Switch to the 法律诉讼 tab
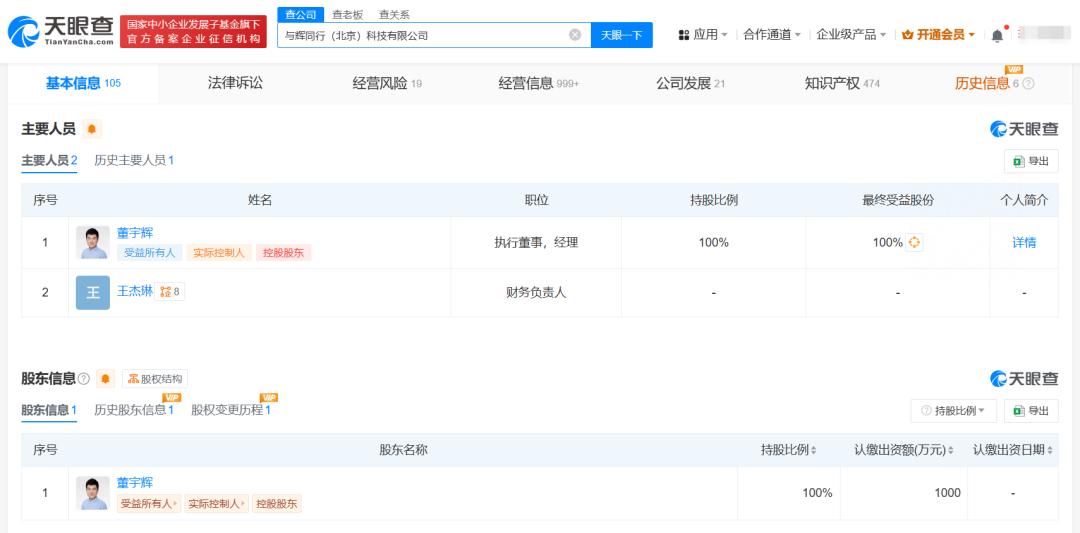The width and height of the screenshot is (1080, 533). click(x=235, y=83)
